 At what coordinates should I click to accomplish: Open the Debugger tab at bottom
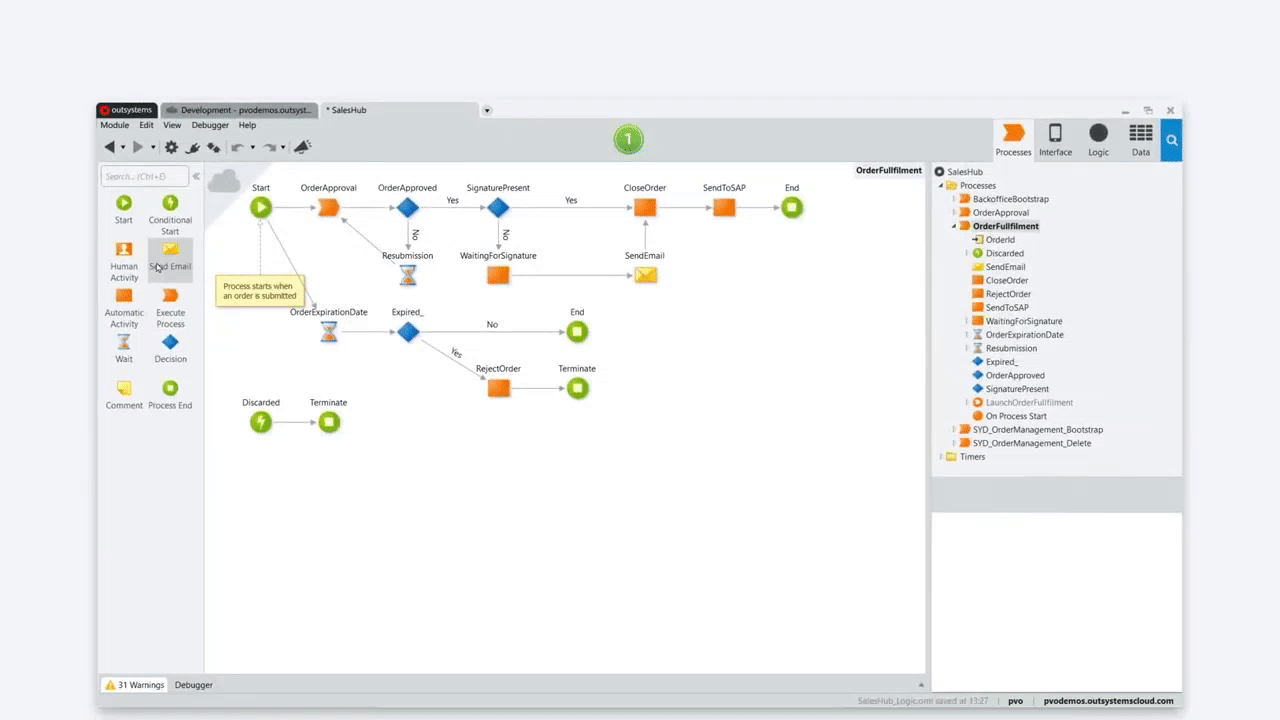[x=193, y=685]
